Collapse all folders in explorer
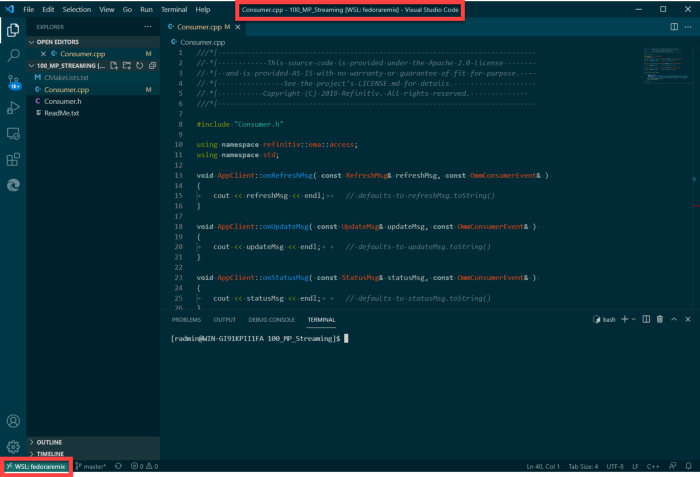This screenshot has width=700, height=477. click(150, 65)
